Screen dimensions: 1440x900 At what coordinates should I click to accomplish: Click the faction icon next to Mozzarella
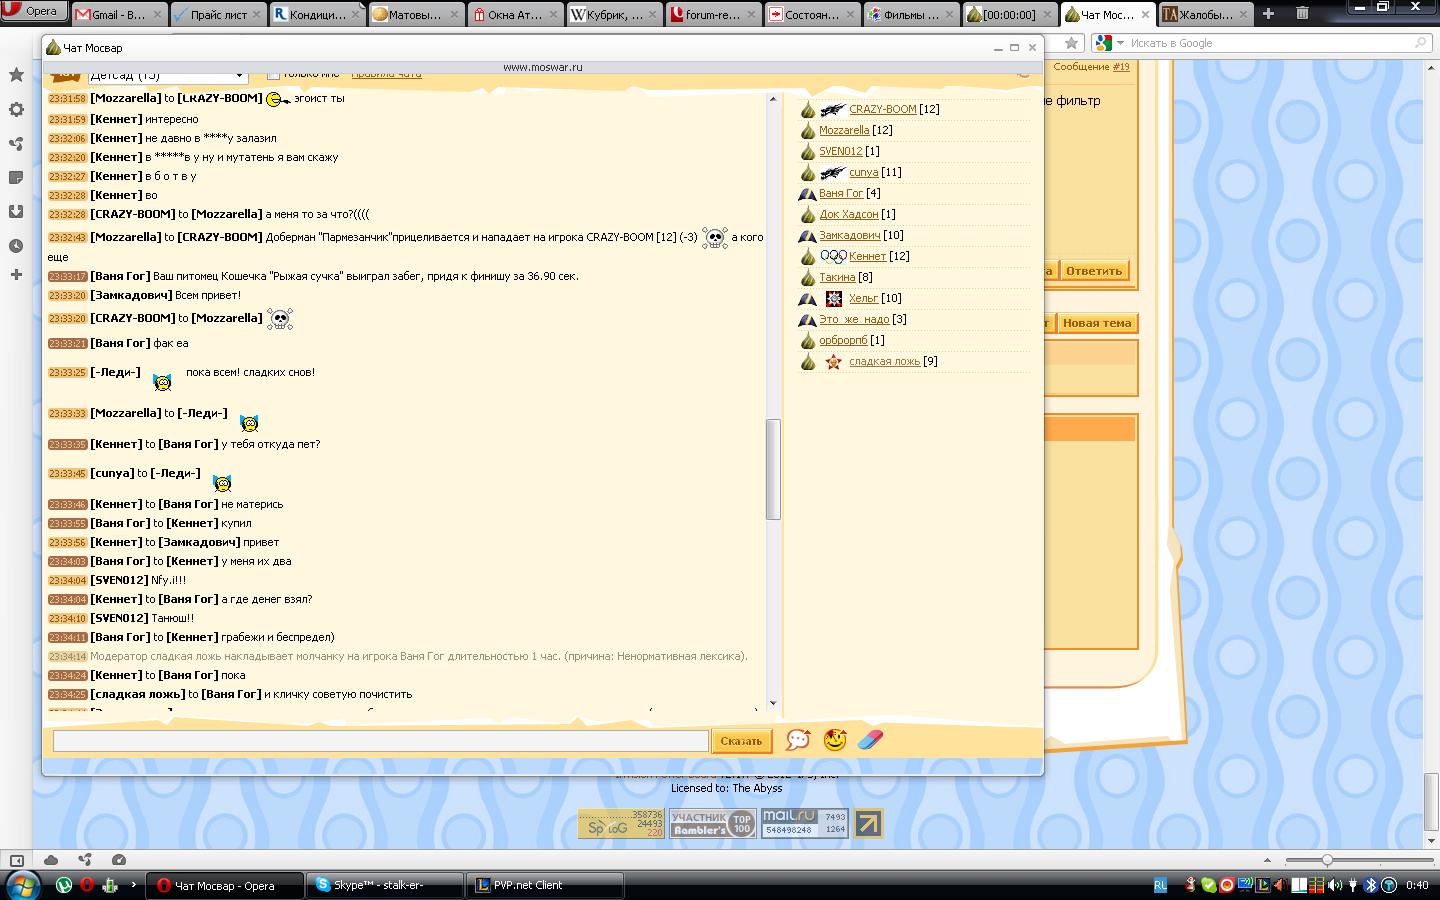pos(808,130)
